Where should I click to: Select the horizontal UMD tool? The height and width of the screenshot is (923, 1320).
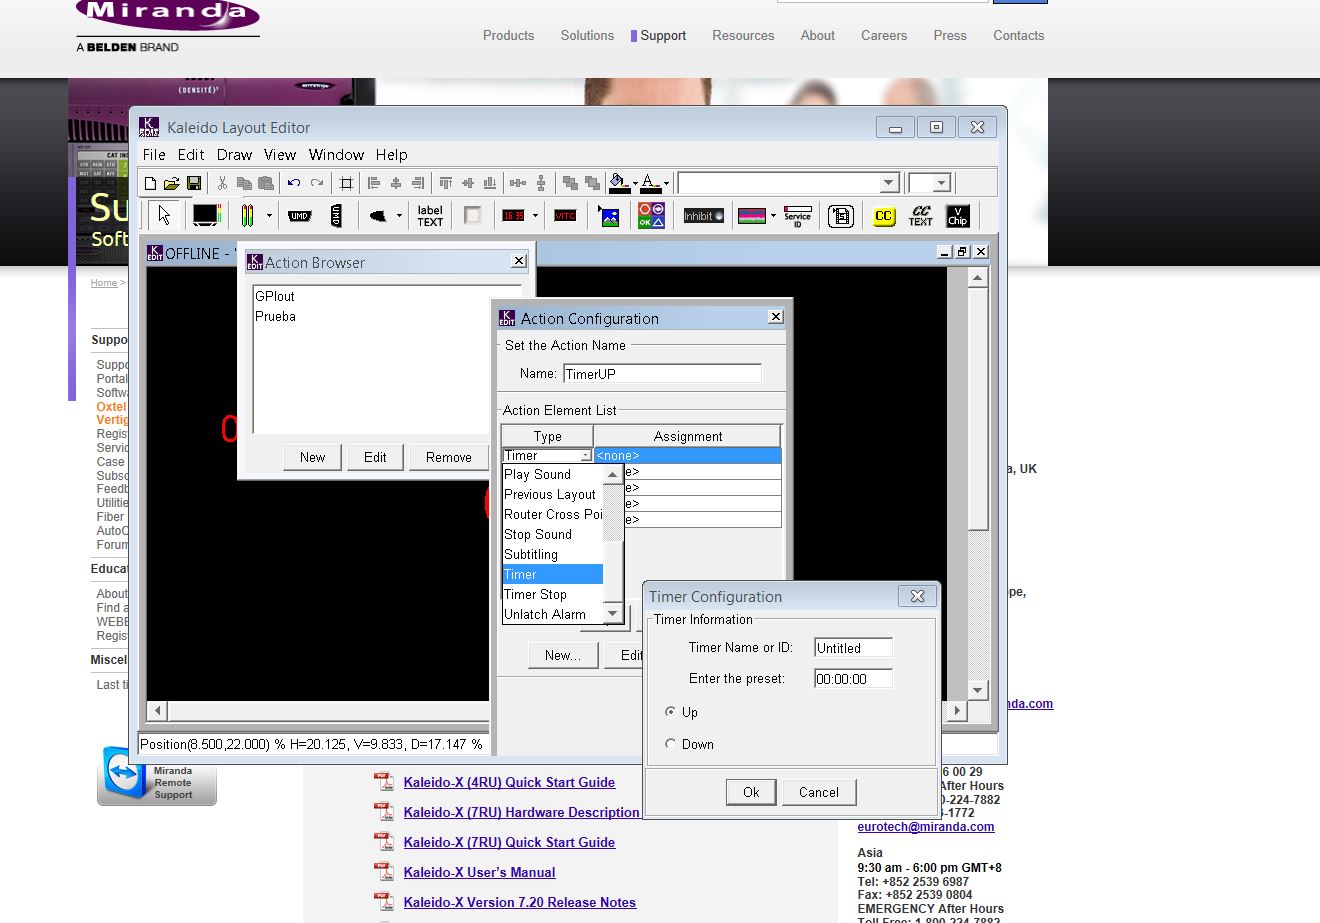[299, 215]
